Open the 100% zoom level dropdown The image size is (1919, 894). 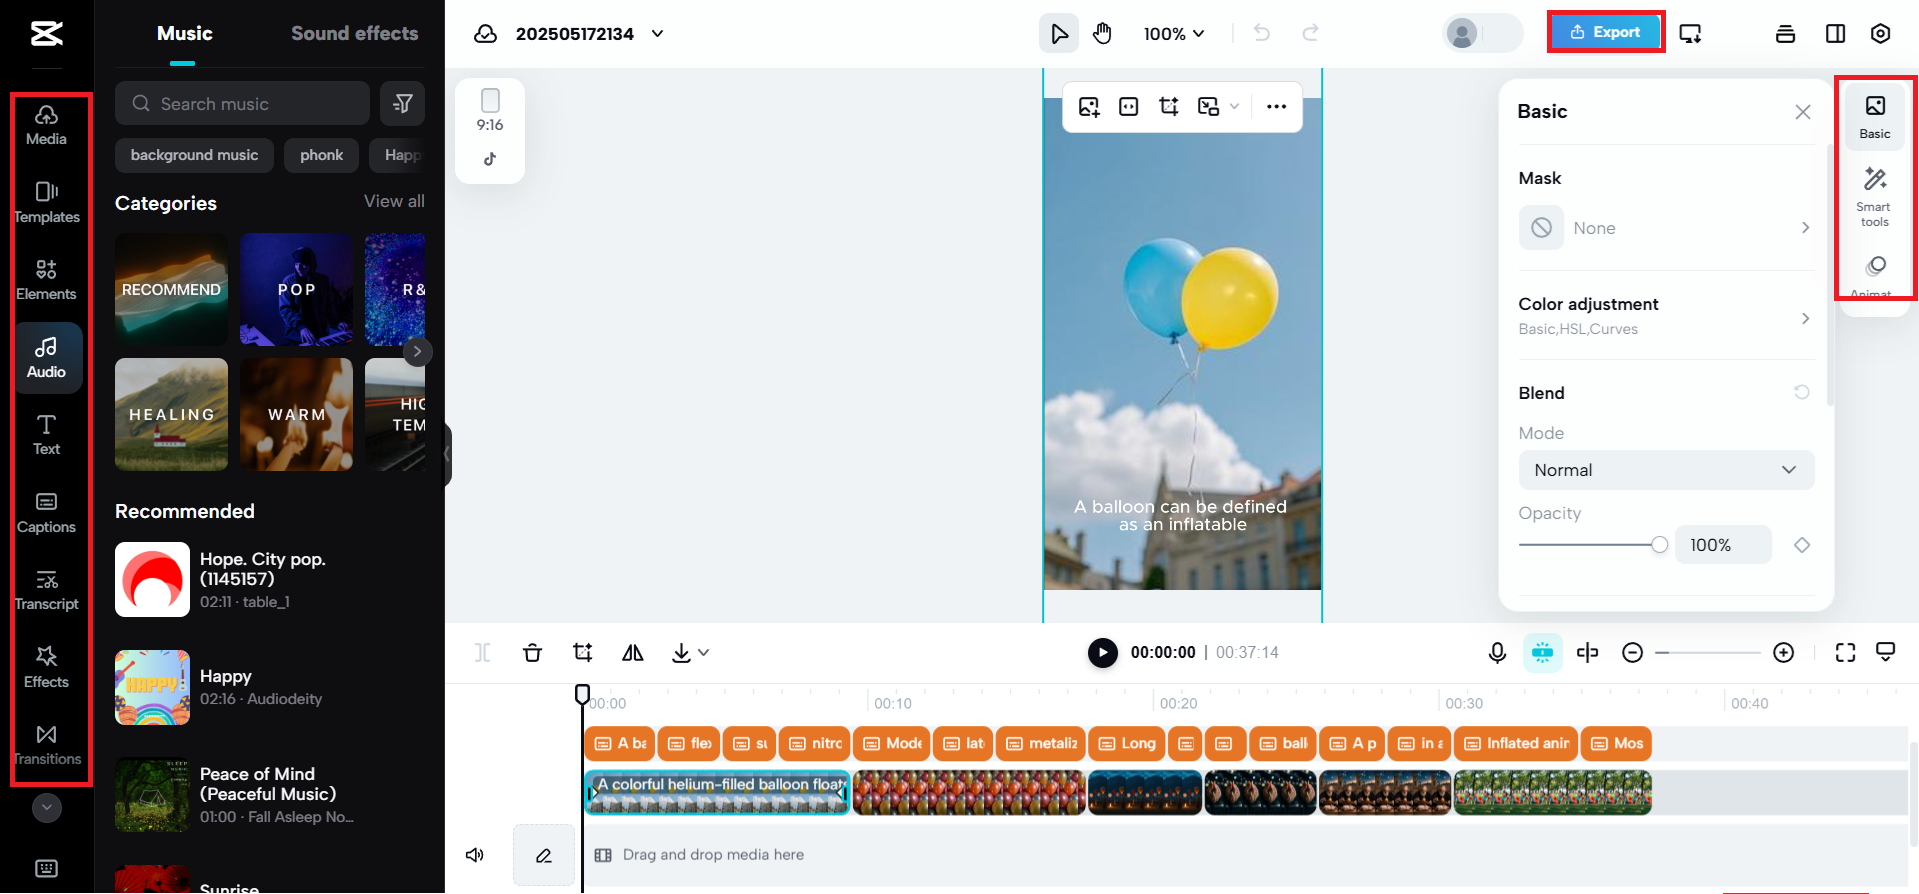pyautogui.click(x=1174, y=34)
